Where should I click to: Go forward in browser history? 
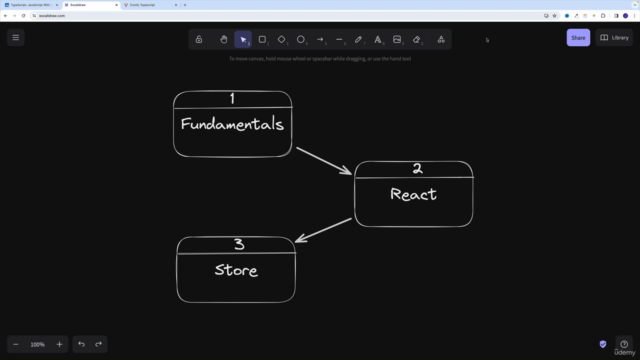point(14,16)
